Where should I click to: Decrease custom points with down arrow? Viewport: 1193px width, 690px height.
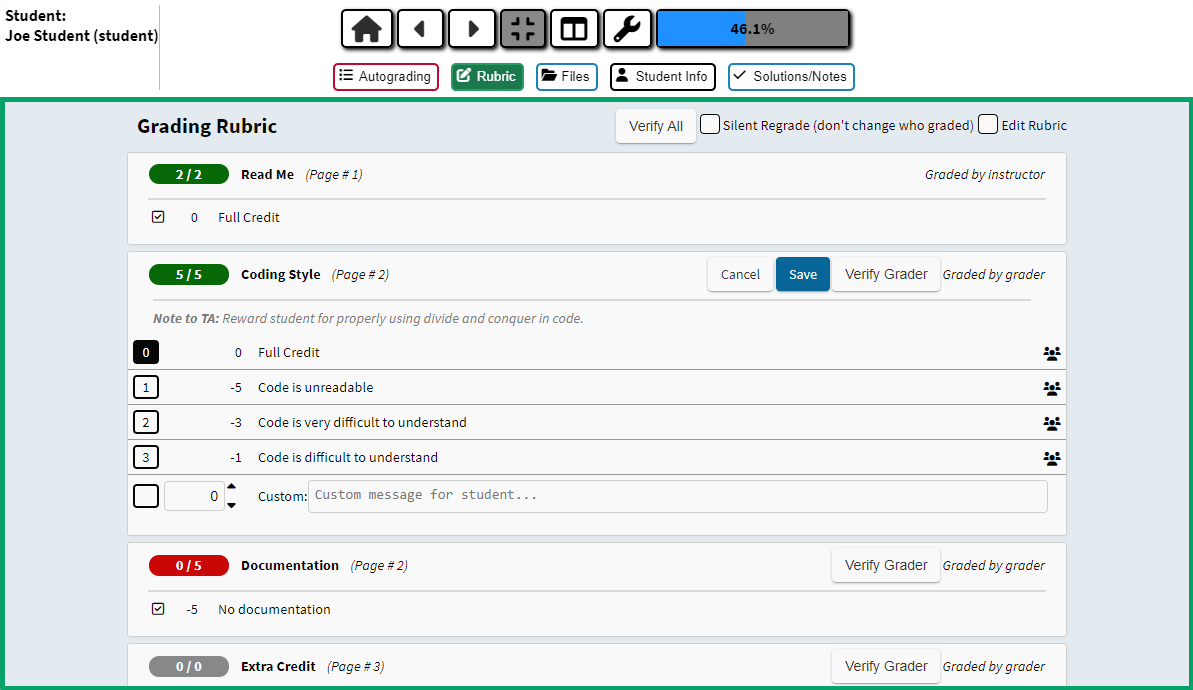tap(231, 505)
